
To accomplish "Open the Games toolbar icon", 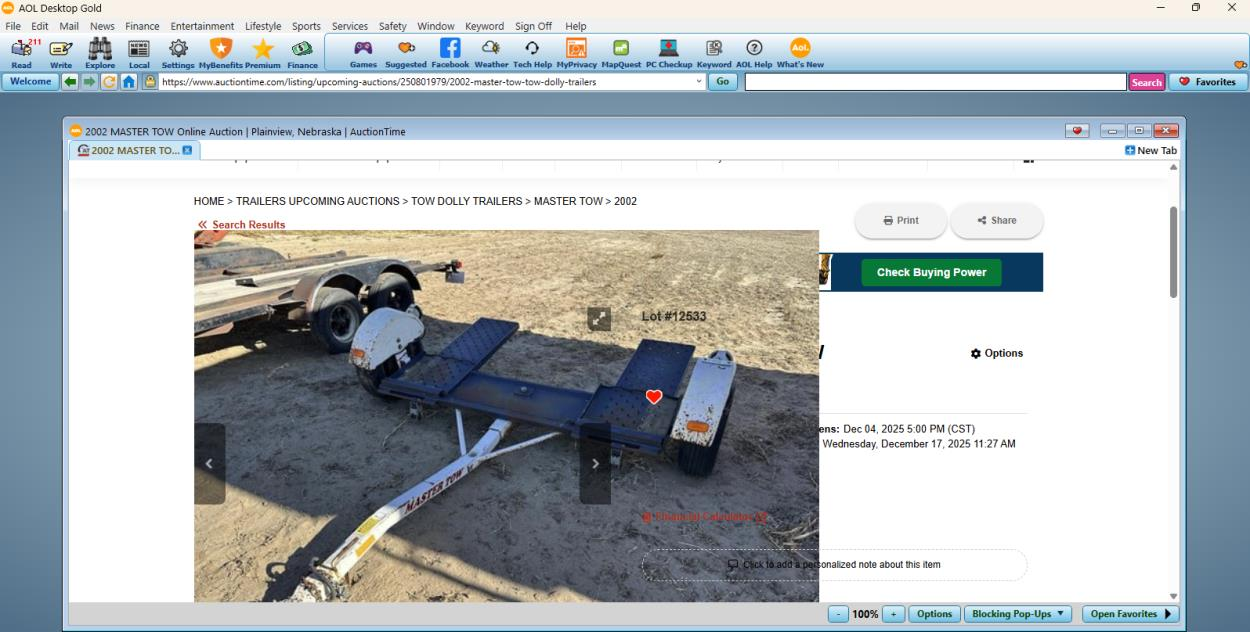I will (363, 52).
